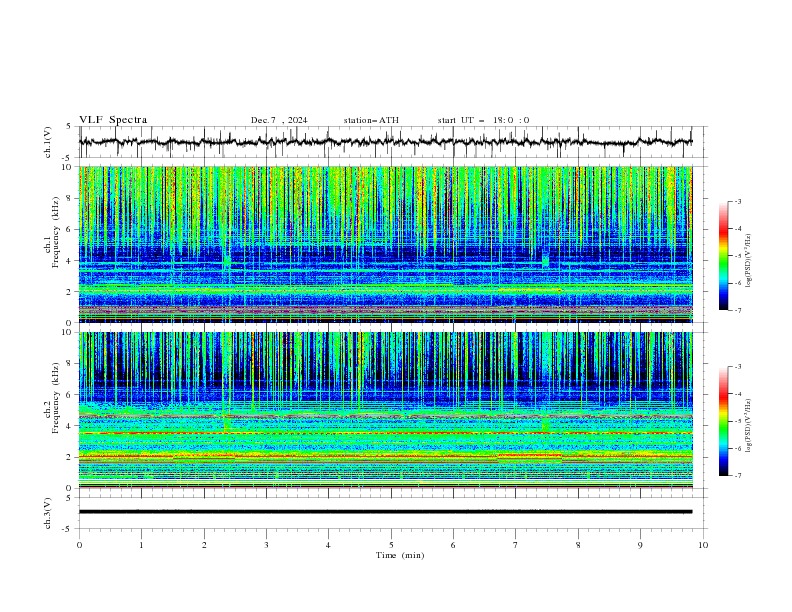Click the -7 label on ch.2 colorbar

(x=738, y=476)
